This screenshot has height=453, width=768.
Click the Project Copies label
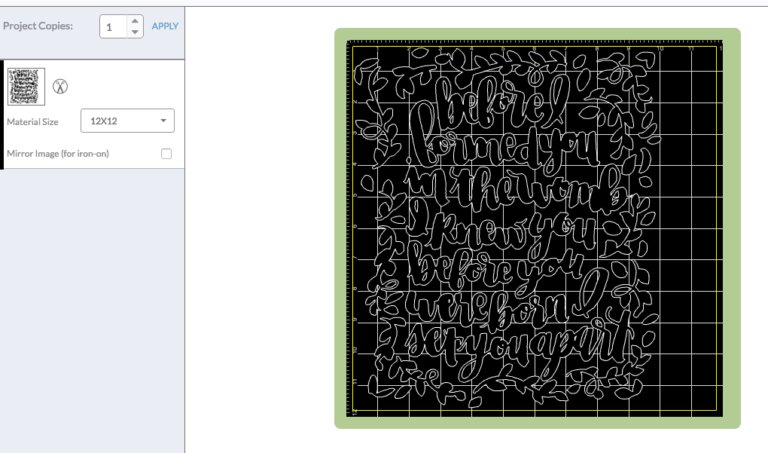37,26
